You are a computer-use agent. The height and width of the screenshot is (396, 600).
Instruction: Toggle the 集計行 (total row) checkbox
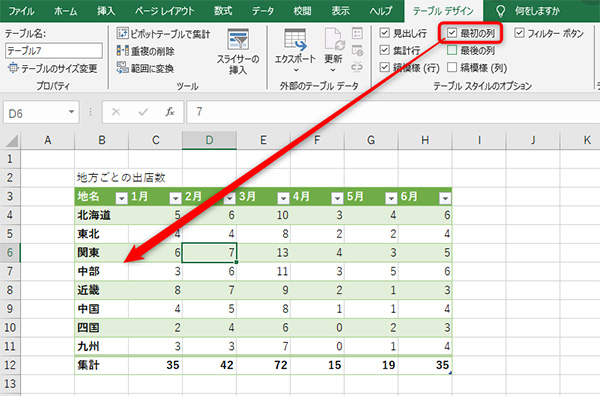385,50
